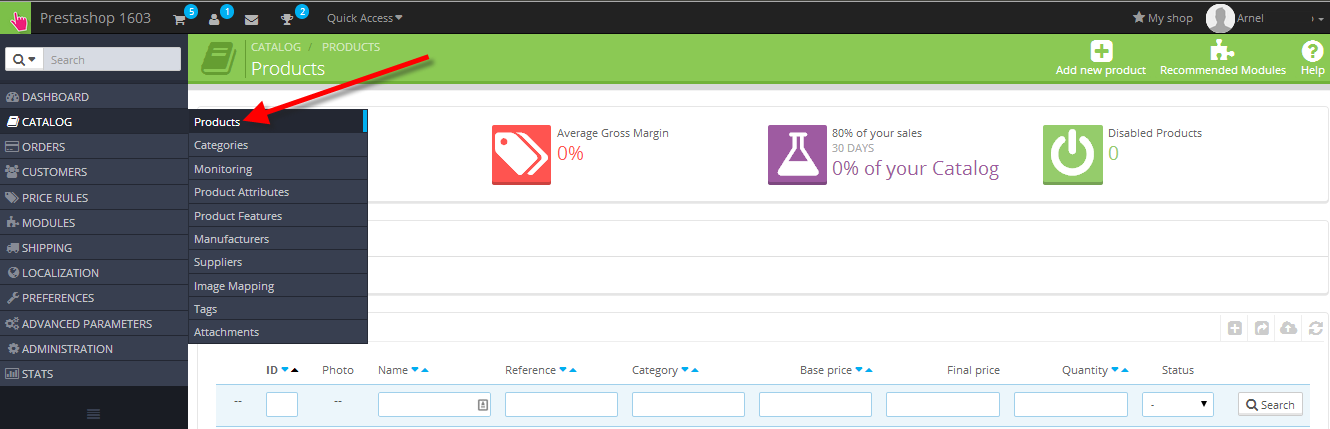Click the shopping cart orders notification icon
1330x429 pixels.
[180, 19]
